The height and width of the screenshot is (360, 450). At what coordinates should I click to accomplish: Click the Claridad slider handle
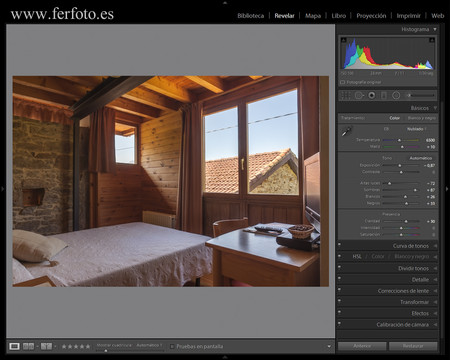pos(406,221)
